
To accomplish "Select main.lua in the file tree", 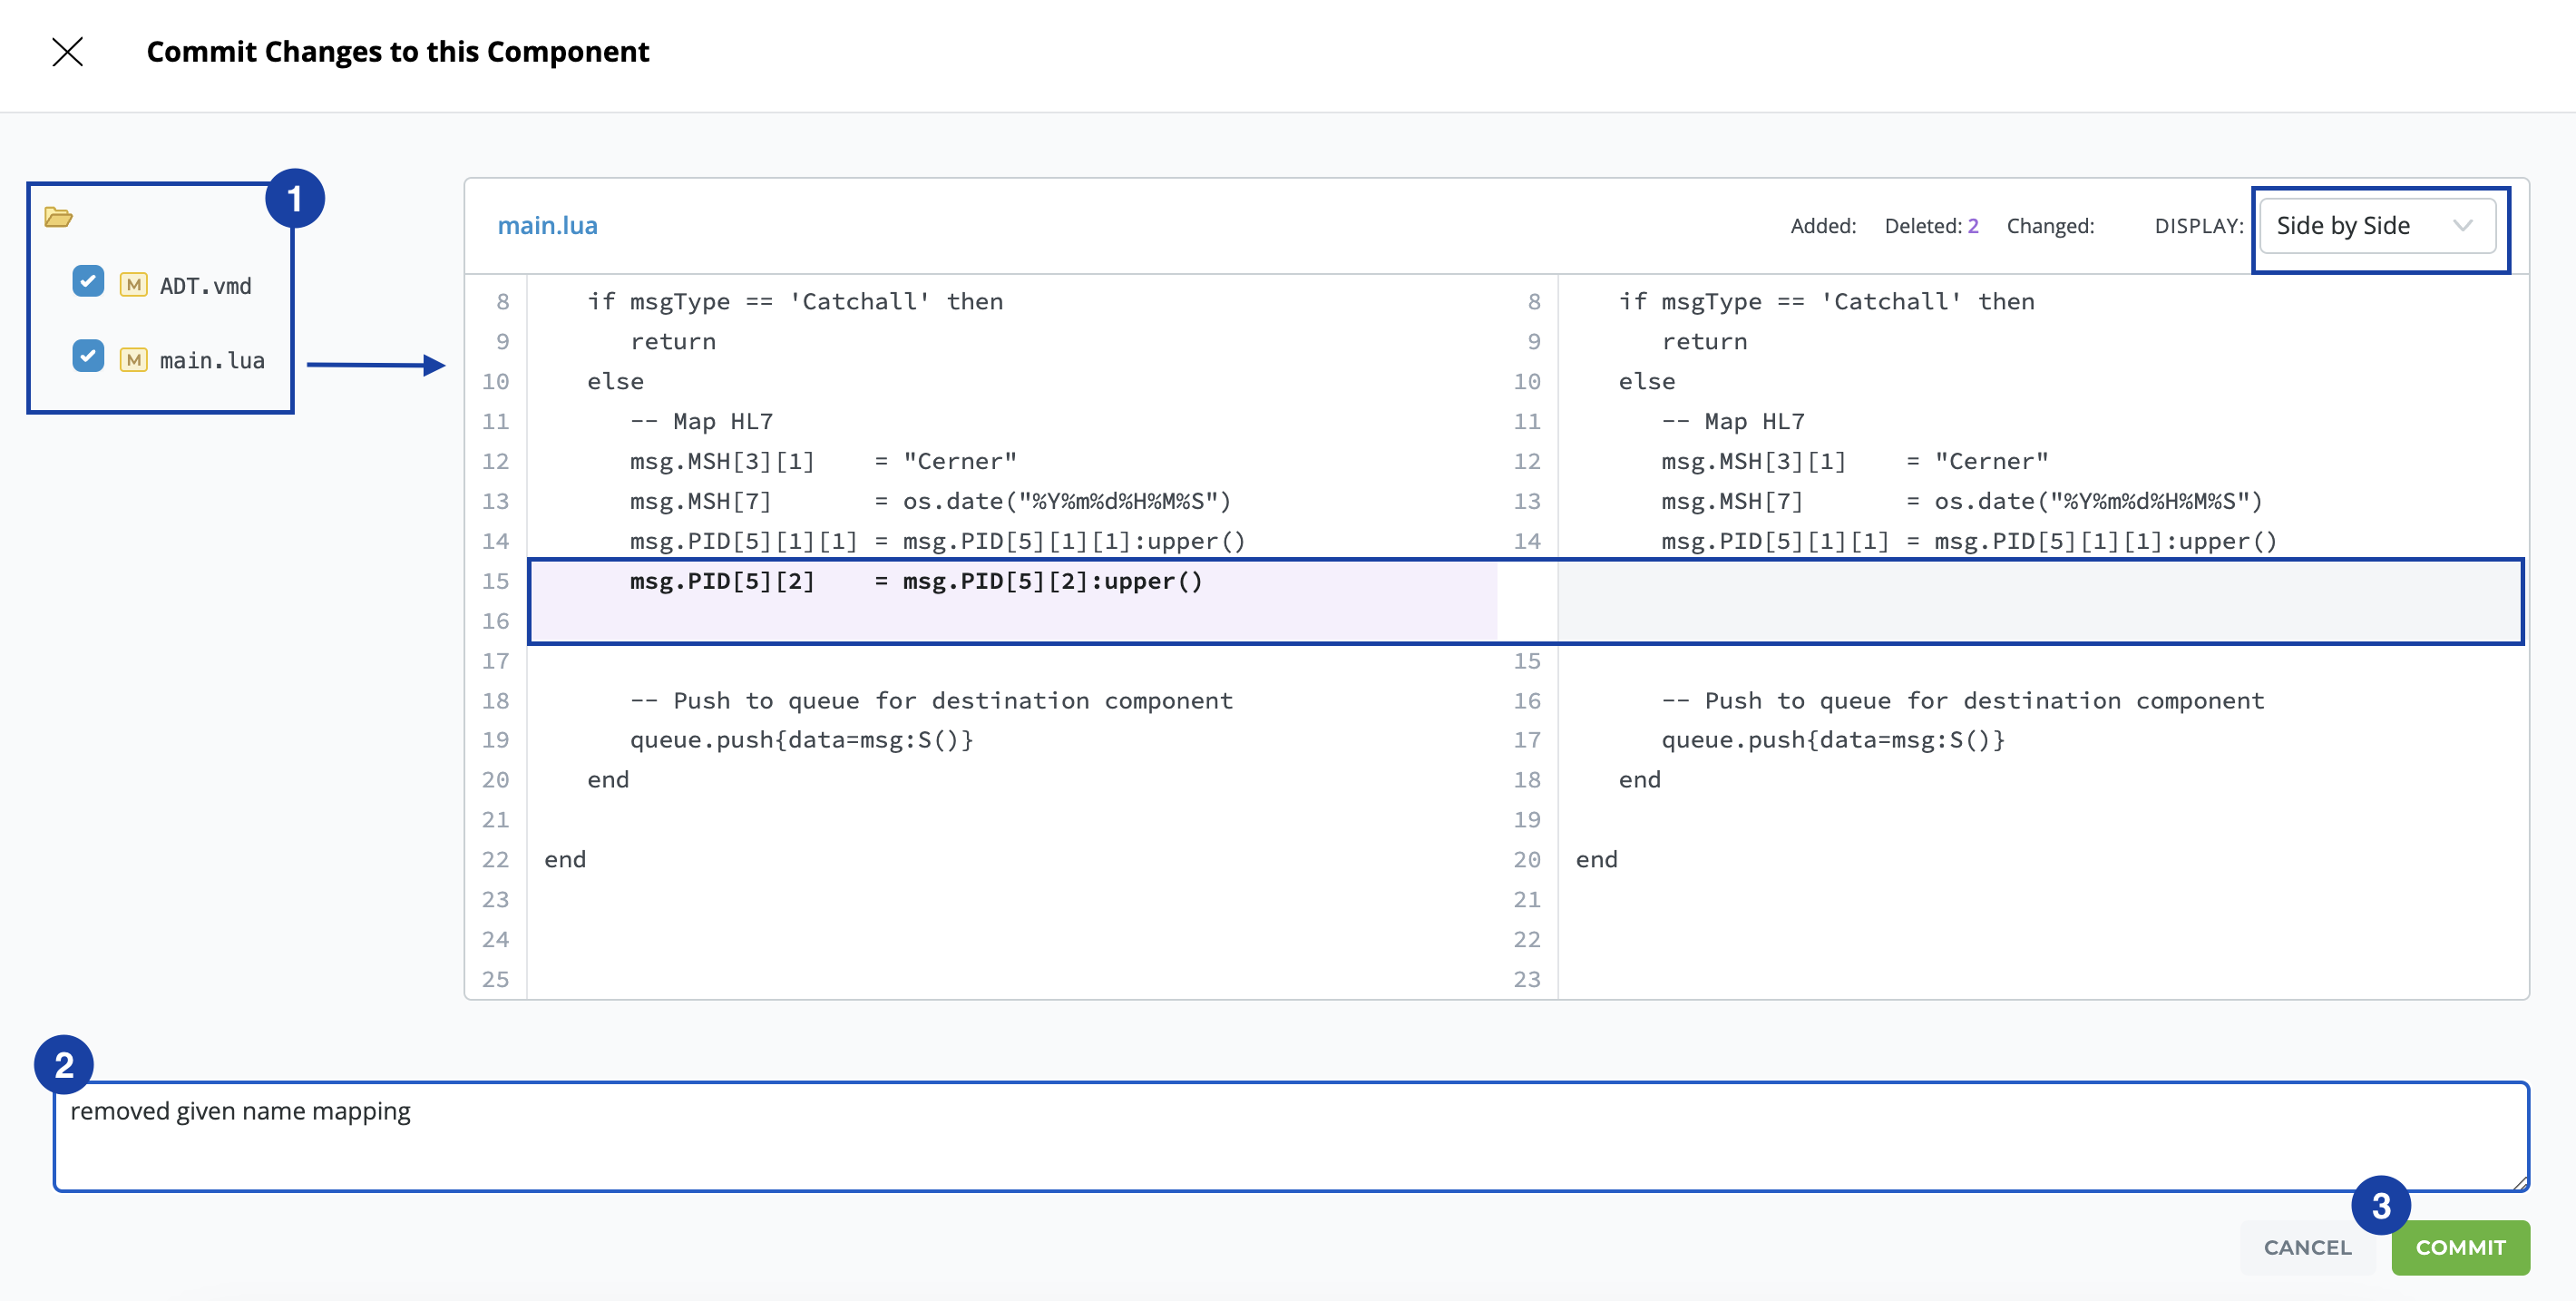I will coord(212,361).
